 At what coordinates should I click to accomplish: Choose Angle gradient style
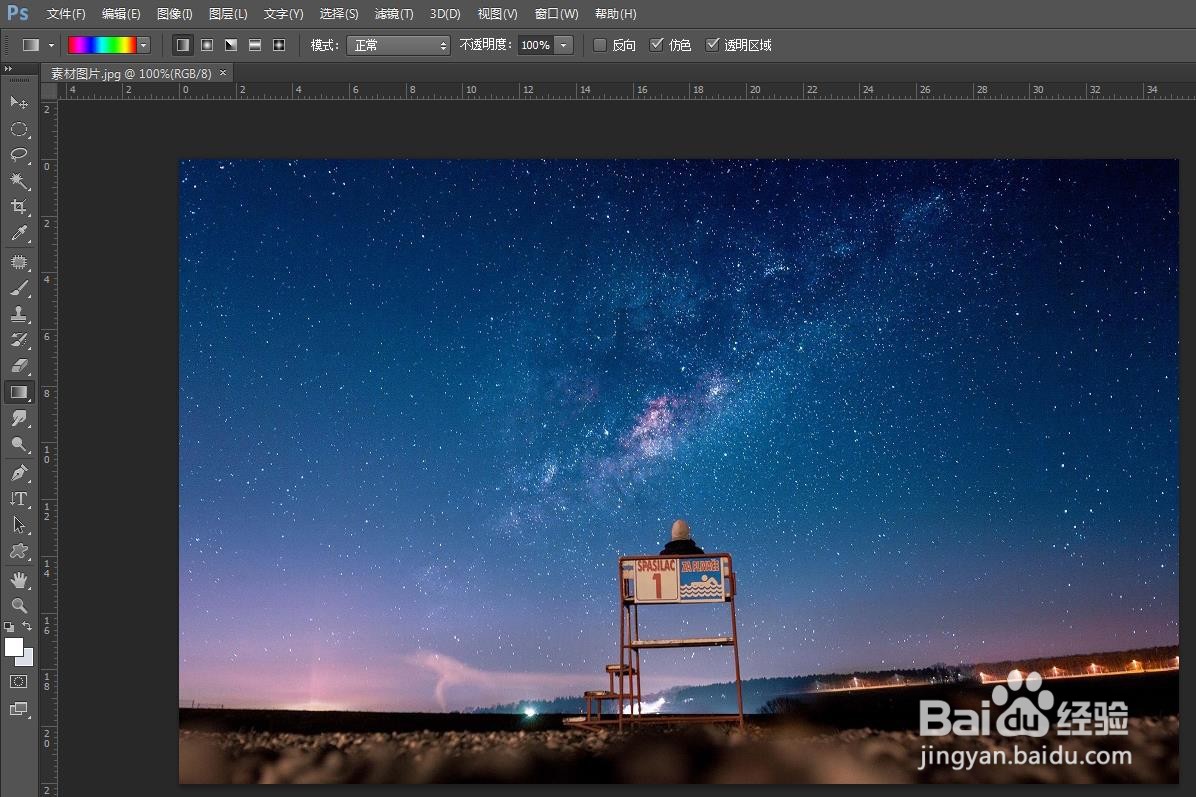[x=231, y=45]
